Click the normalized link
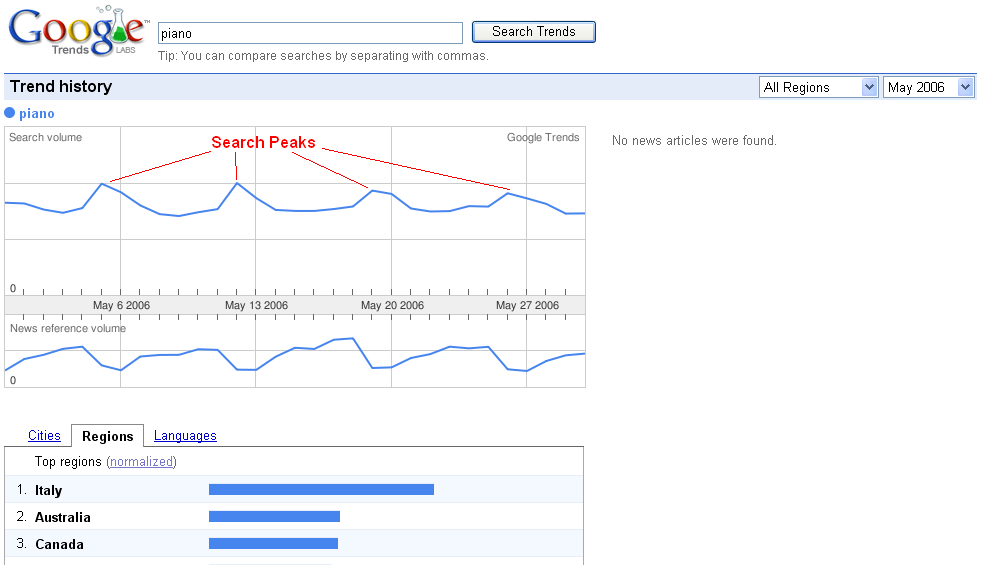The image size is (988, 565). (x=141, y=462)
